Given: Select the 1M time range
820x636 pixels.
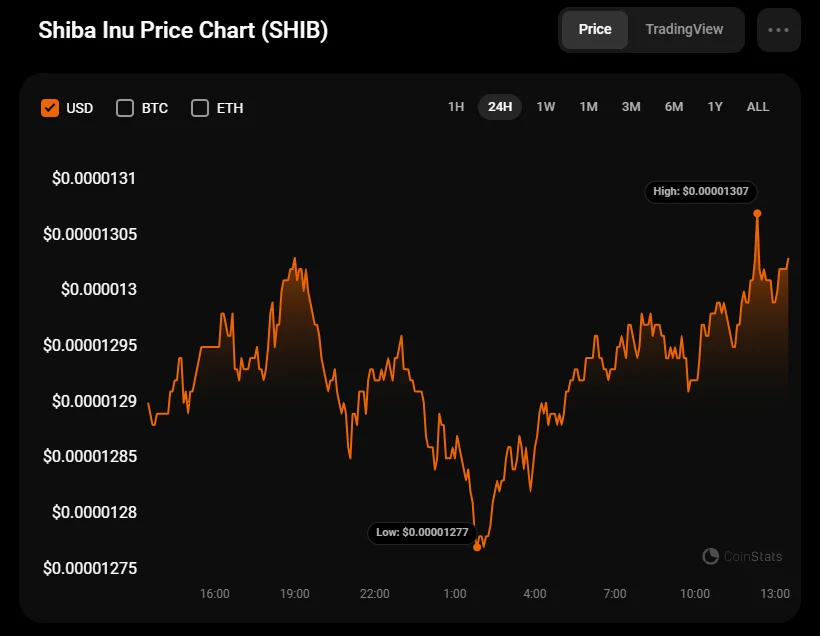Looking at the screenshot, I should [588, 107].
